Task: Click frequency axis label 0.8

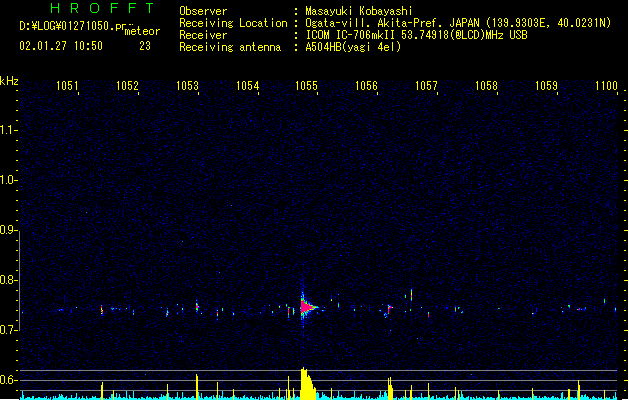Action: coord(8,280)
